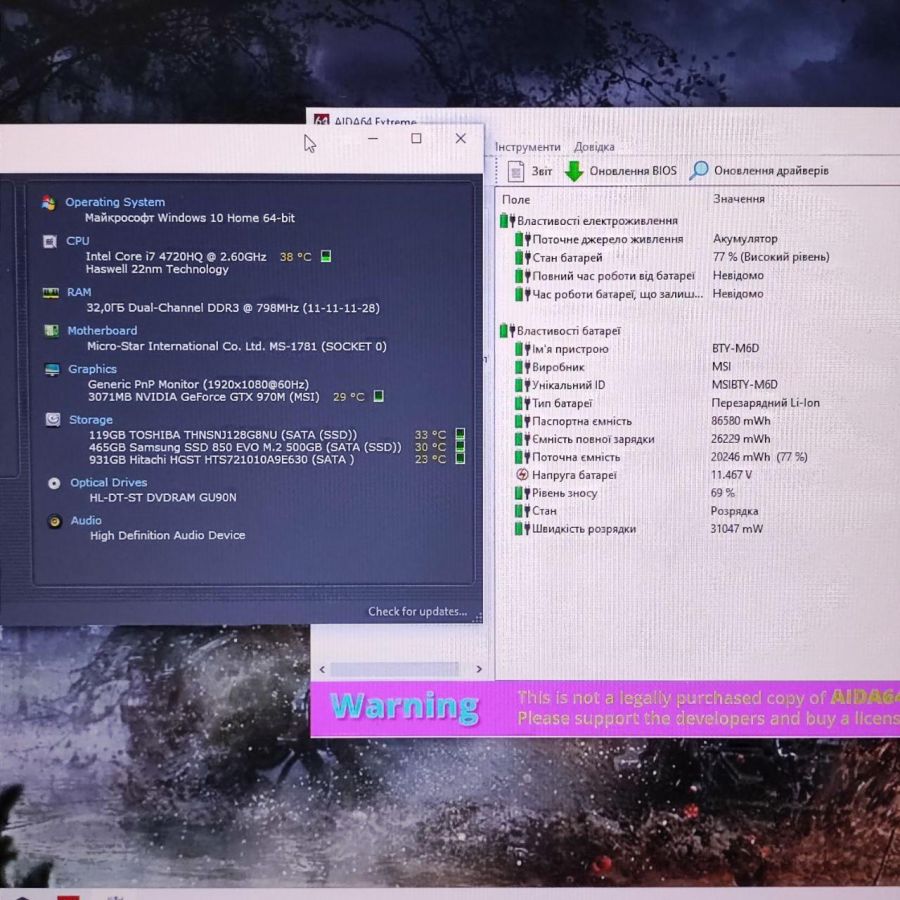
Task: Click left scroll arrow in AIDA64 tree pane
Action: click(x=322, y=669)
